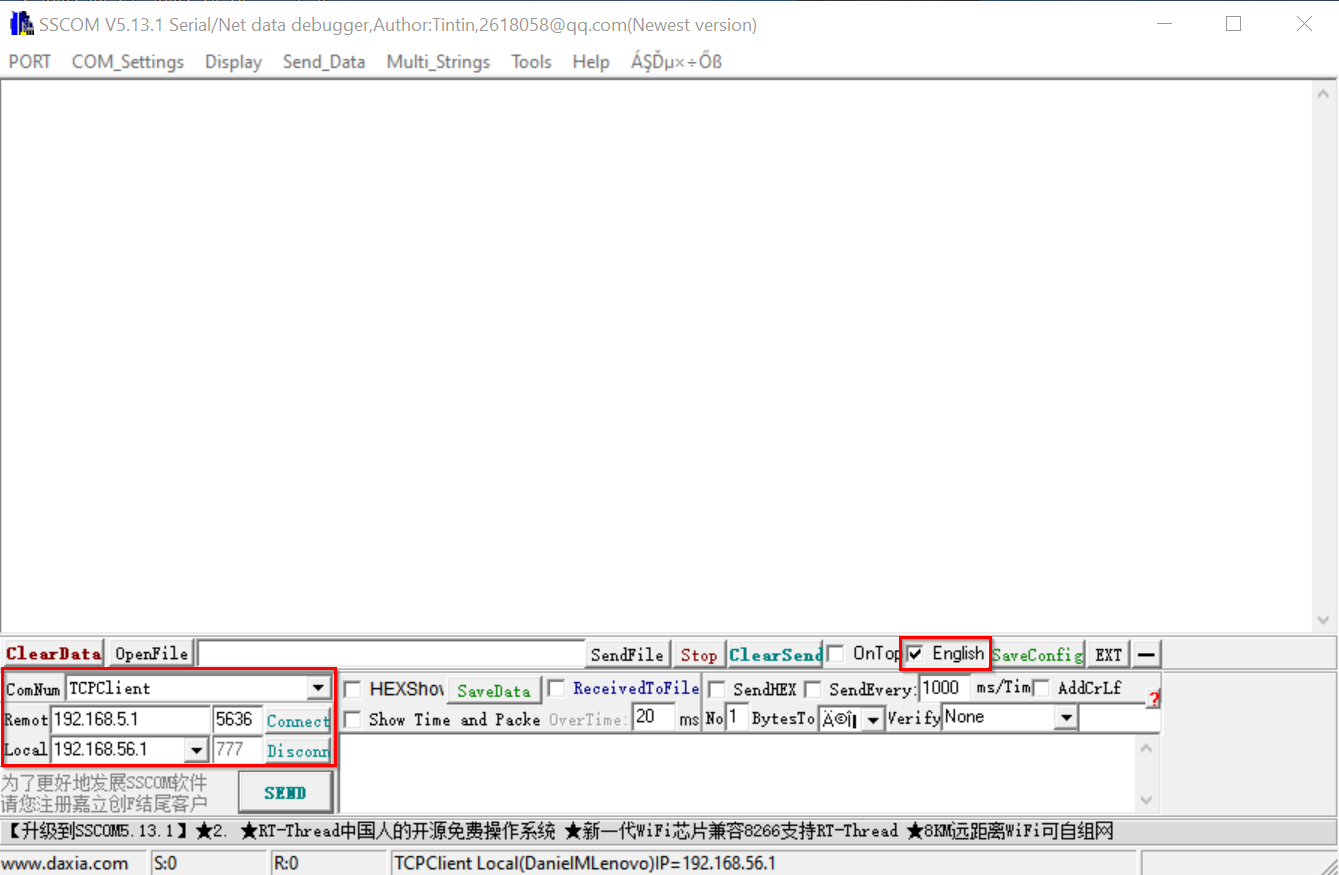1339x875 pixels.
Task: Click the S:0 sent counter
Action: 165,863
